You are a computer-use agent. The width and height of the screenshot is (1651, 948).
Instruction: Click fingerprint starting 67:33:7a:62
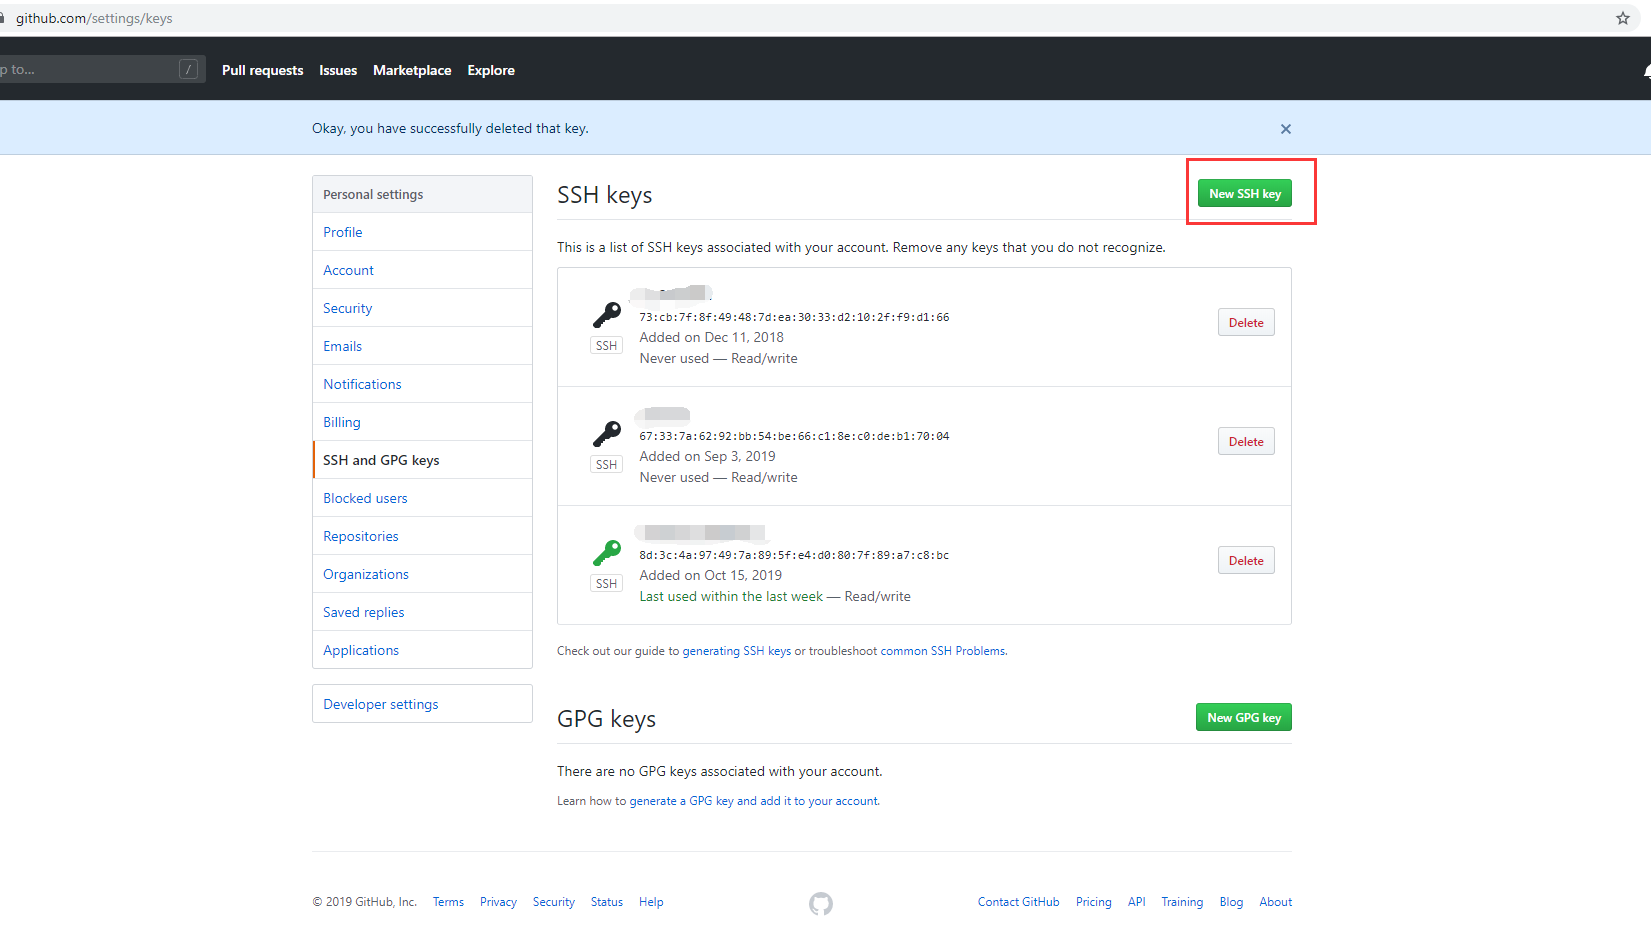point(794,436)
